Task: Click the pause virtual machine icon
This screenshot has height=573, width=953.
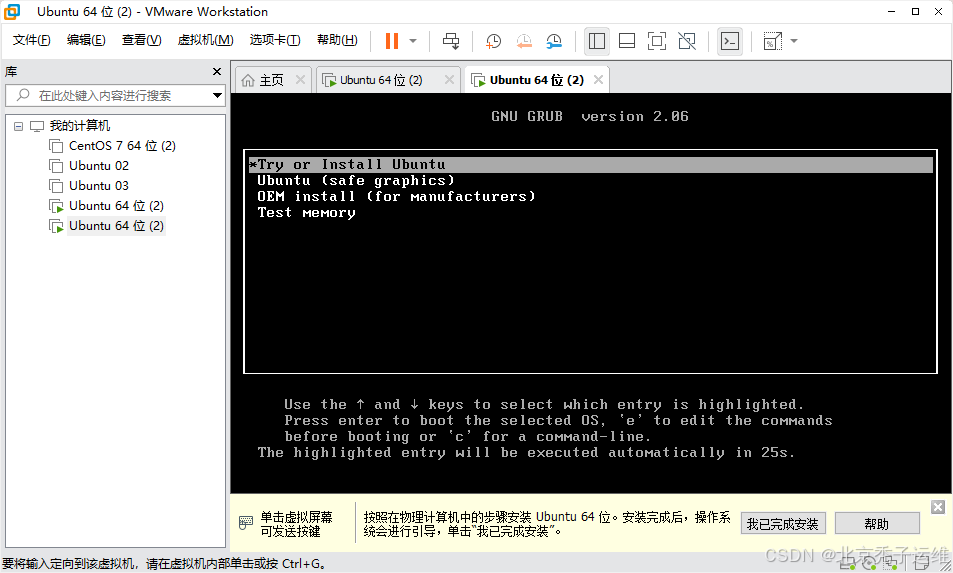Action: click(392, 41)
